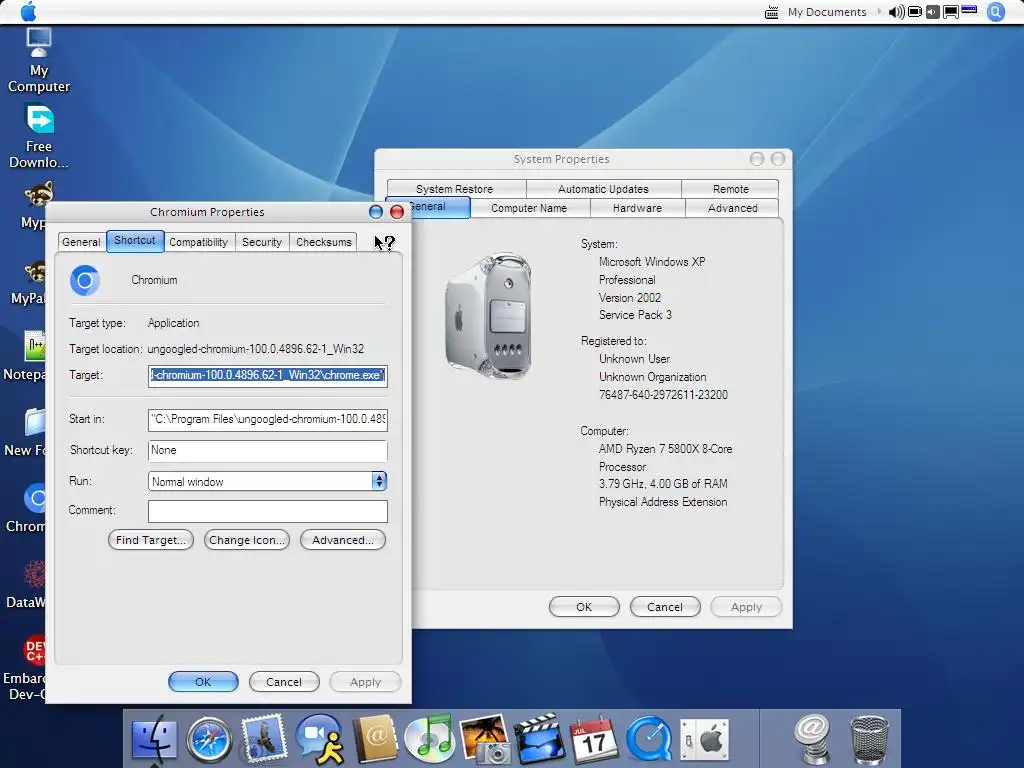Launch iTunes from the dock
The height and width of the screenshot is (768, 1024).
(x=429, y=739)
